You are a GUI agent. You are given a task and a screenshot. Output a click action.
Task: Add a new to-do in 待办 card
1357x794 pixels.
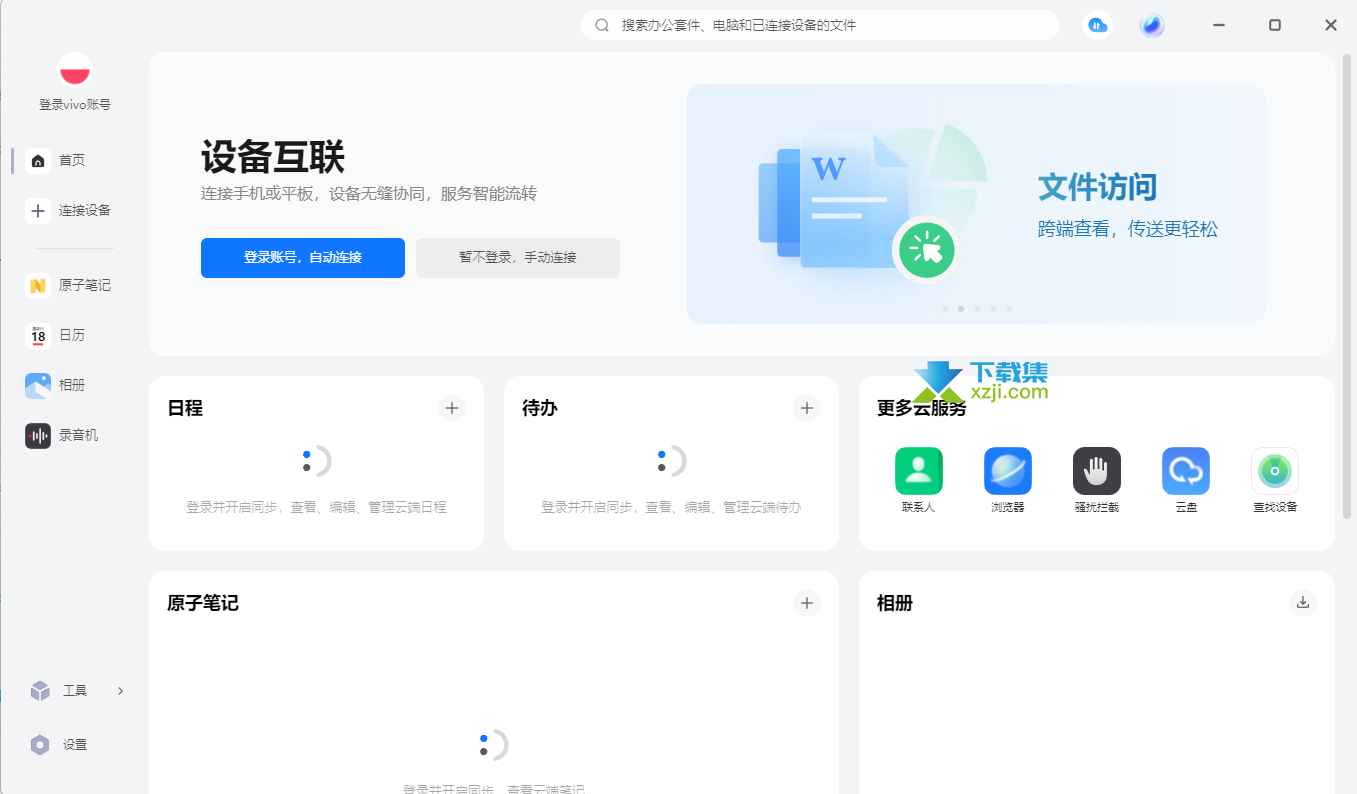pyautogui.click(x=807, y=408)
